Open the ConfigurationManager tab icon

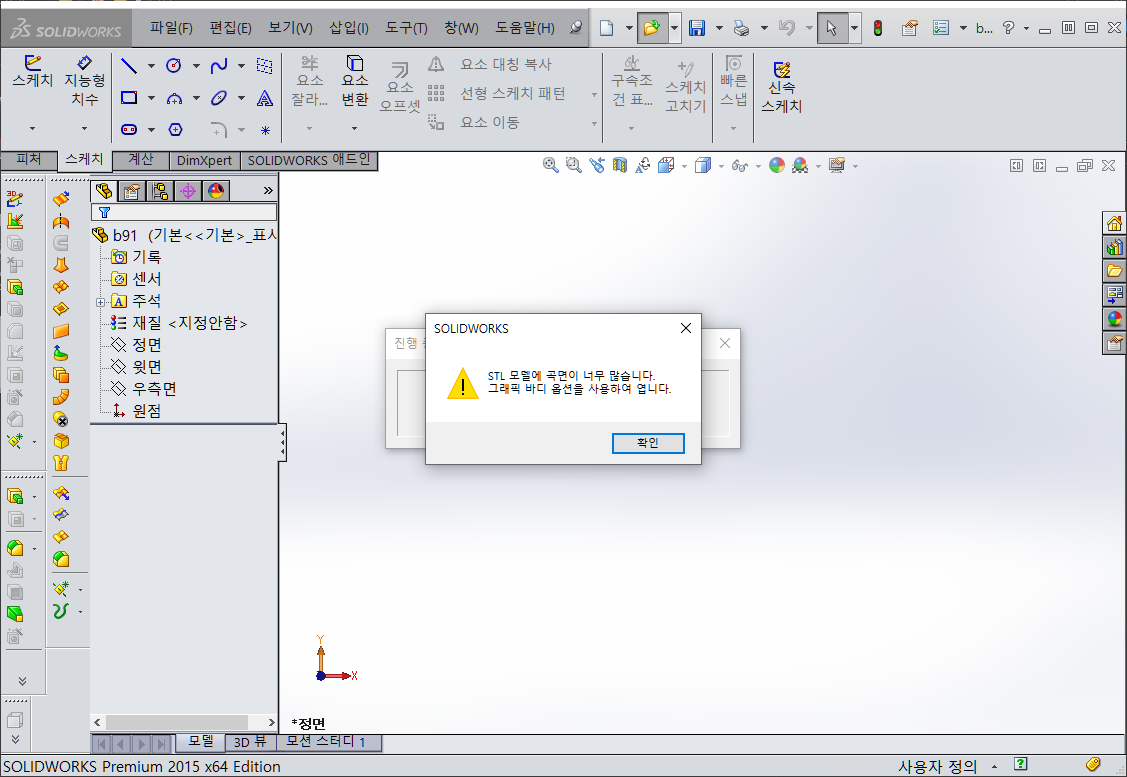(160, 191)
